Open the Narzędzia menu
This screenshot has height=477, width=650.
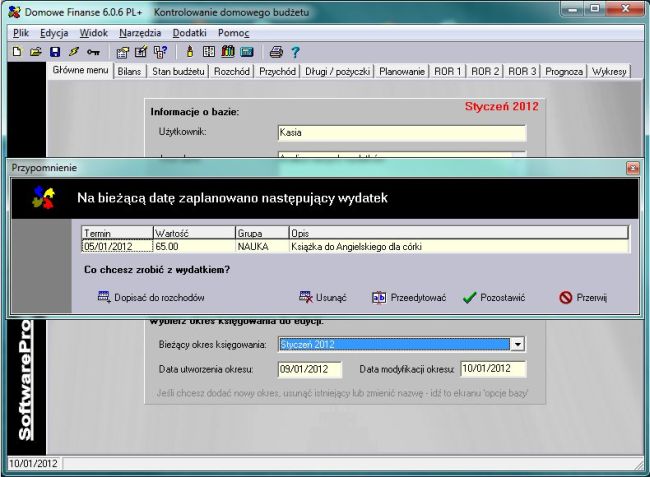click(x=140, y=33)
